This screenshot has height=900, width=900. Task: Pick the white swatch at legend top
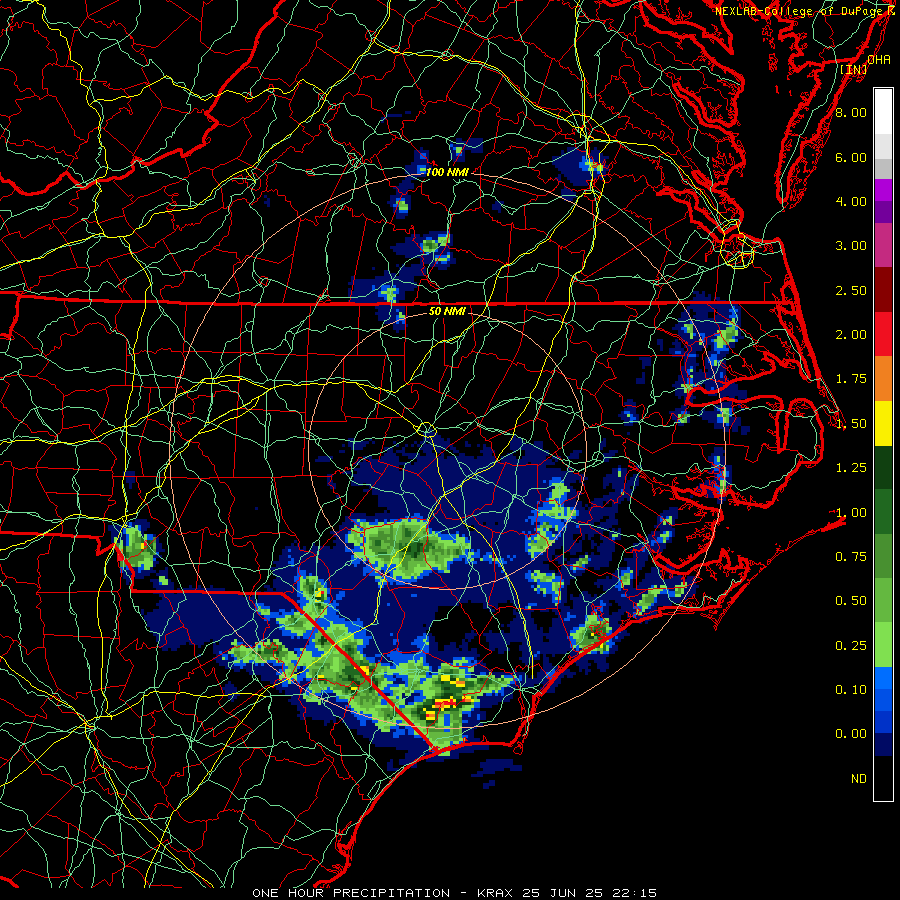[883, 112]
